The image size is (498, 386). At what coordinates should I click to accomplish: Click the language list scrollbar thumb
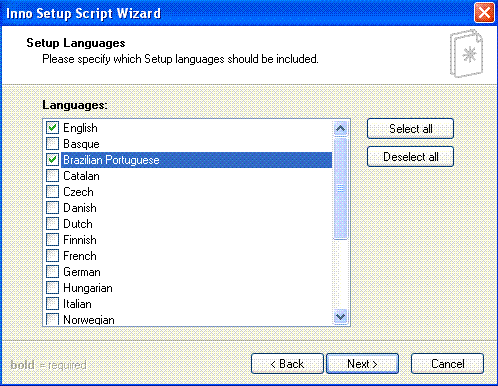340,188
